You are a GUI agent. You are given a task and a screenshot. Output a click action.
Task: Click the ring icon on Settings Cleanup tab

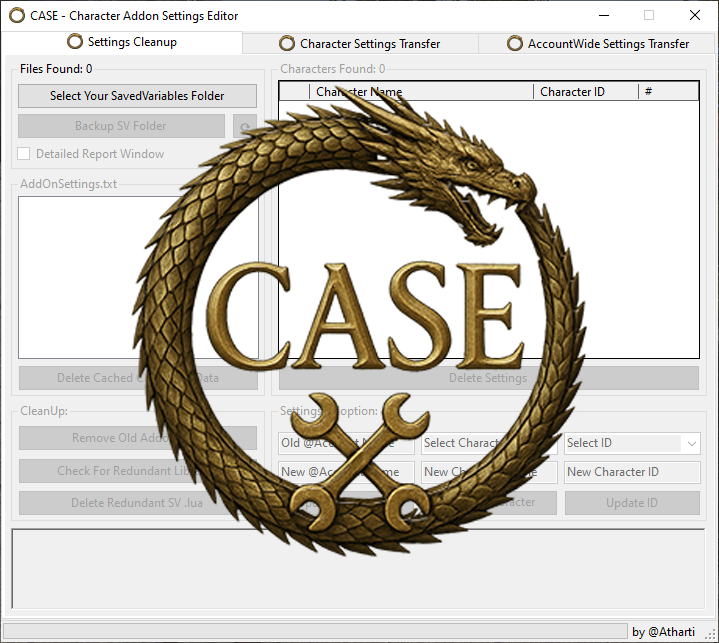[75, 42]
